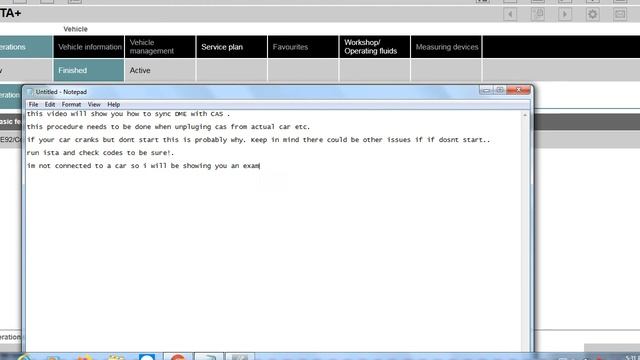640x360 pixels.
Task: Click the line 'im not connected to a car'
Action: [143, 166]
